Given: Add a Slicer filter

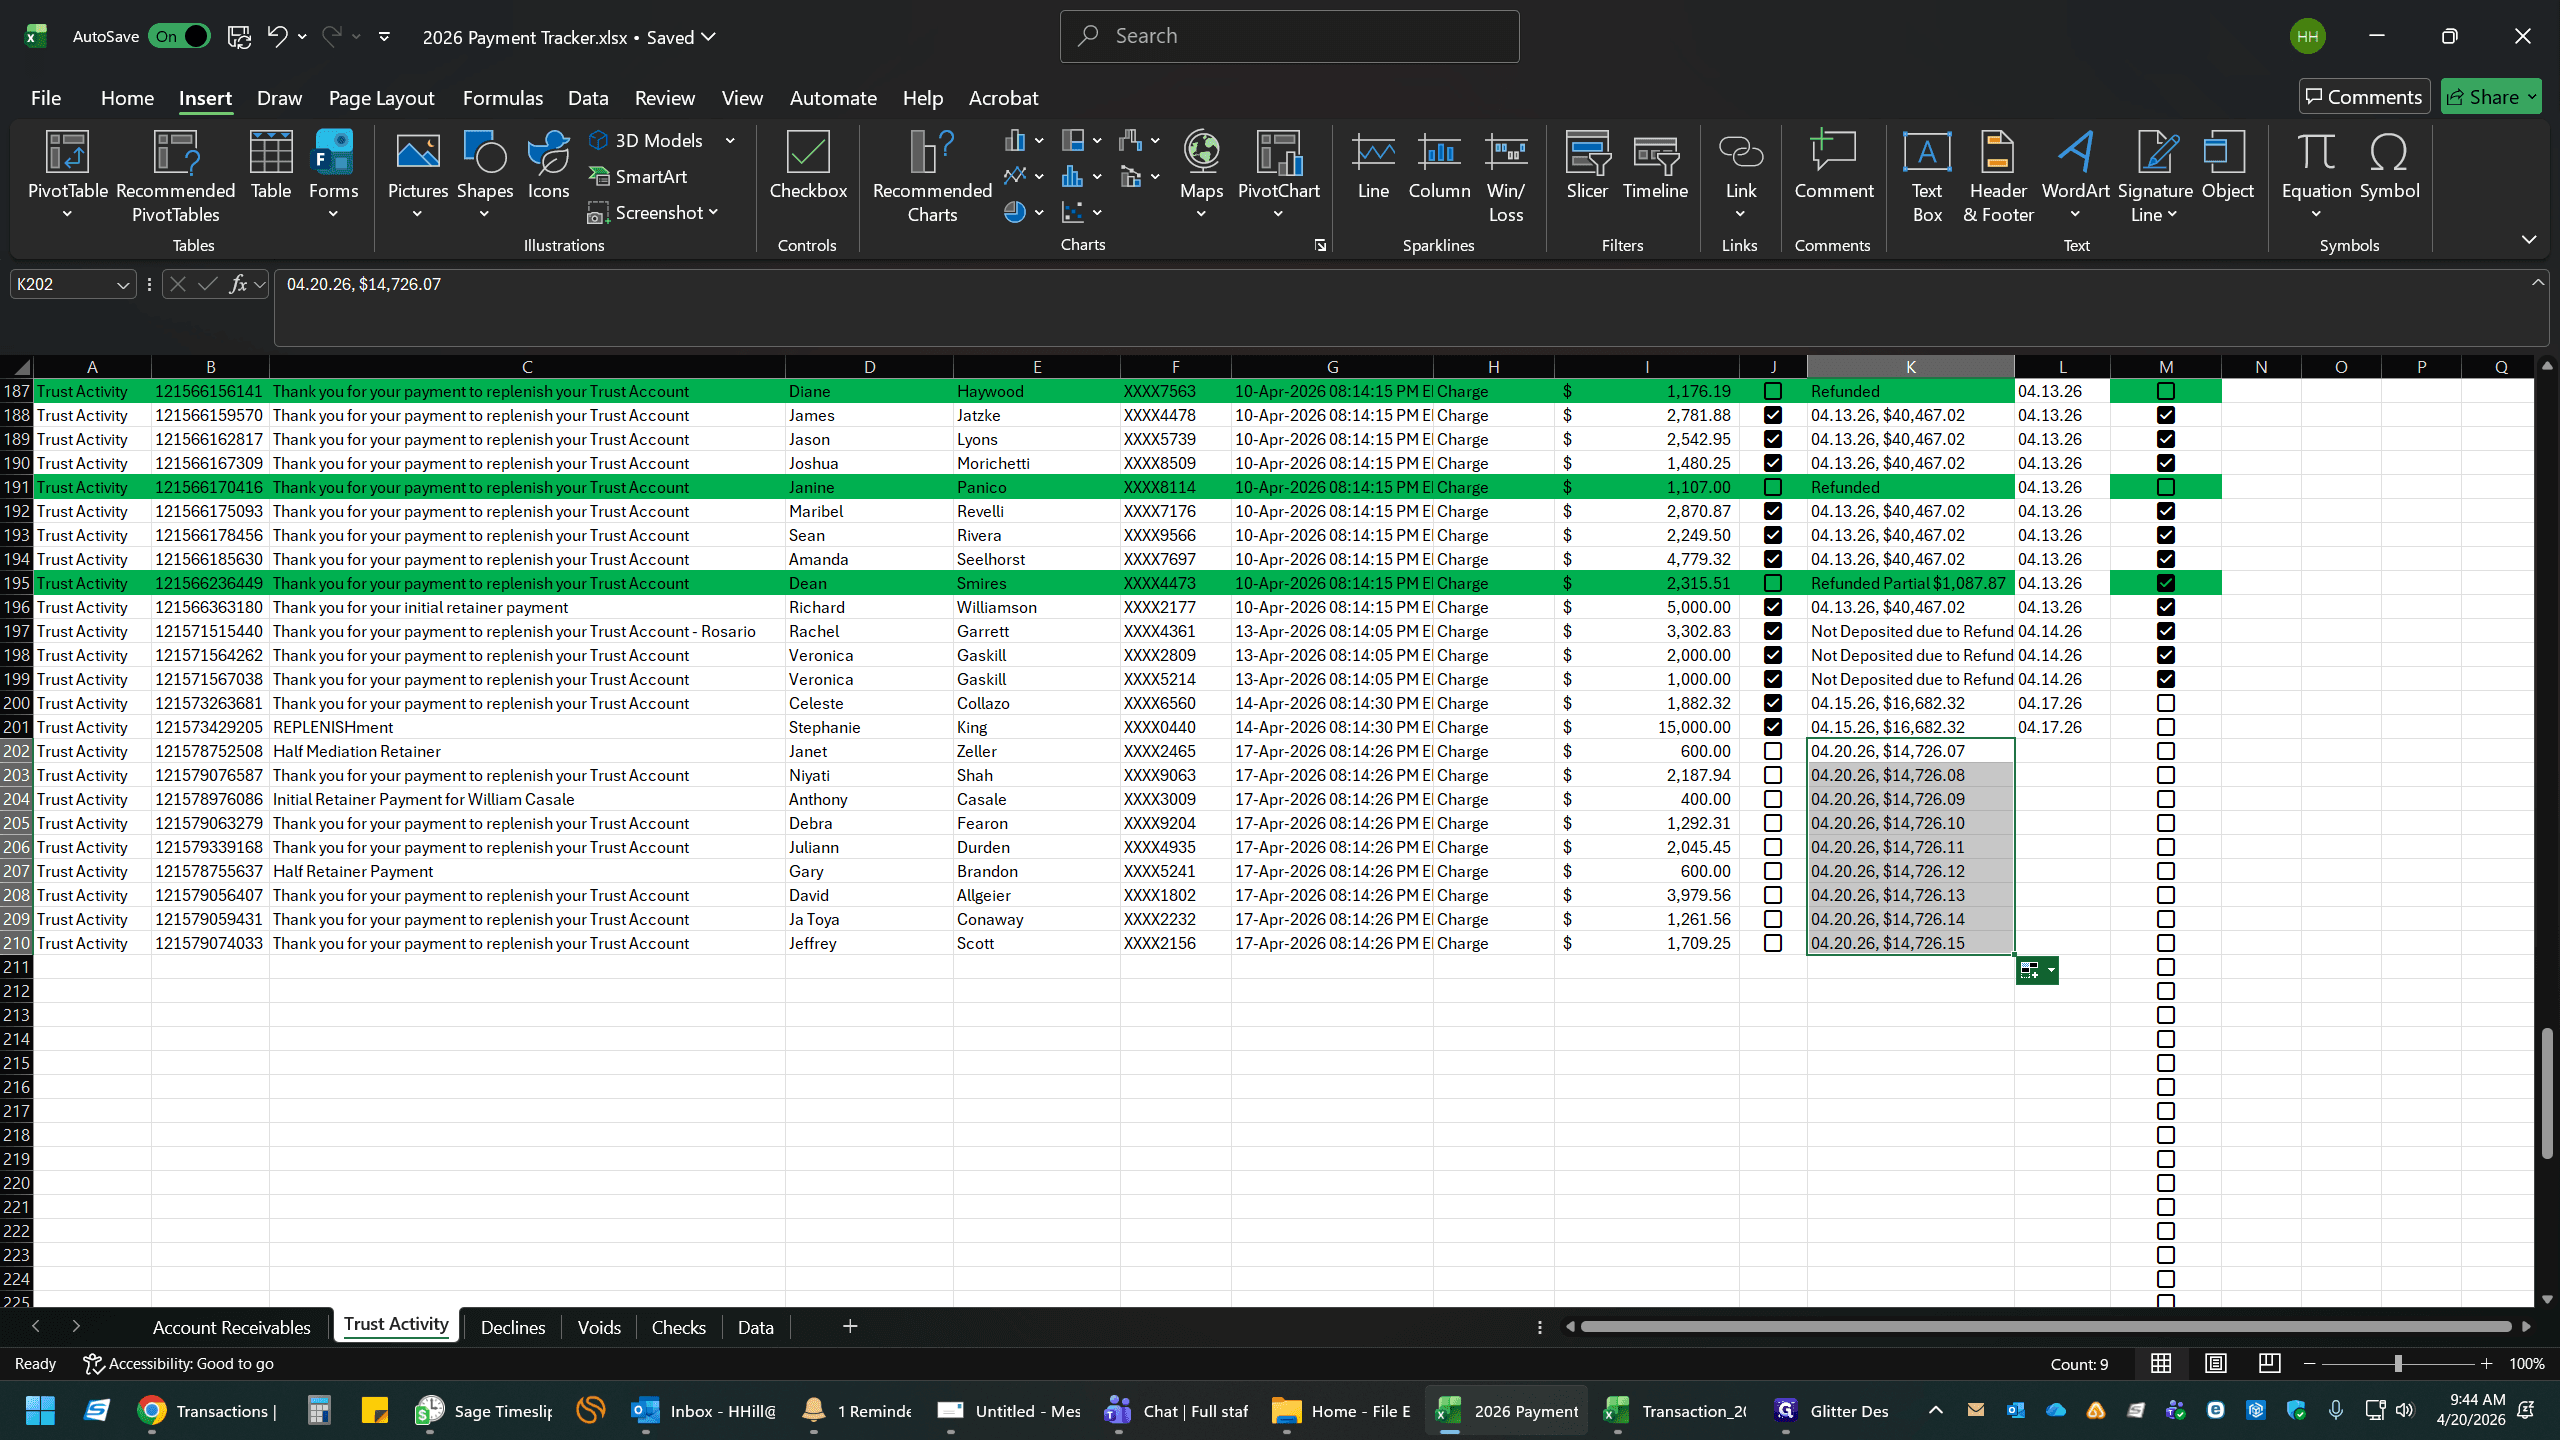Looking at the screenshot, I should pyautogui.click(x=1587, y=165).
